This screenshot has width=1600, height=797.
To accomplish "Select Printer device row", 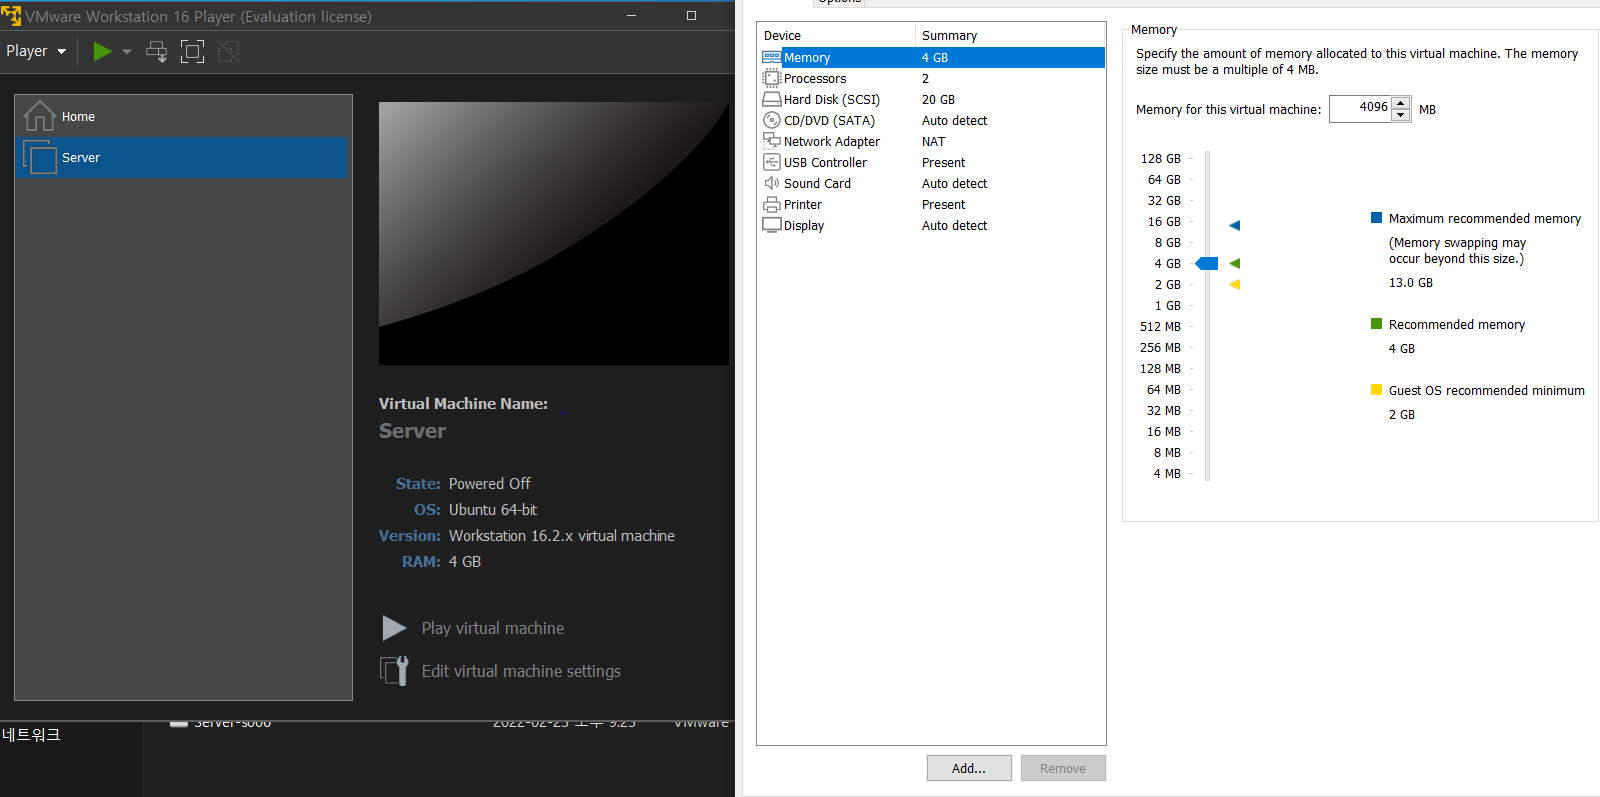I will (932, 205).
